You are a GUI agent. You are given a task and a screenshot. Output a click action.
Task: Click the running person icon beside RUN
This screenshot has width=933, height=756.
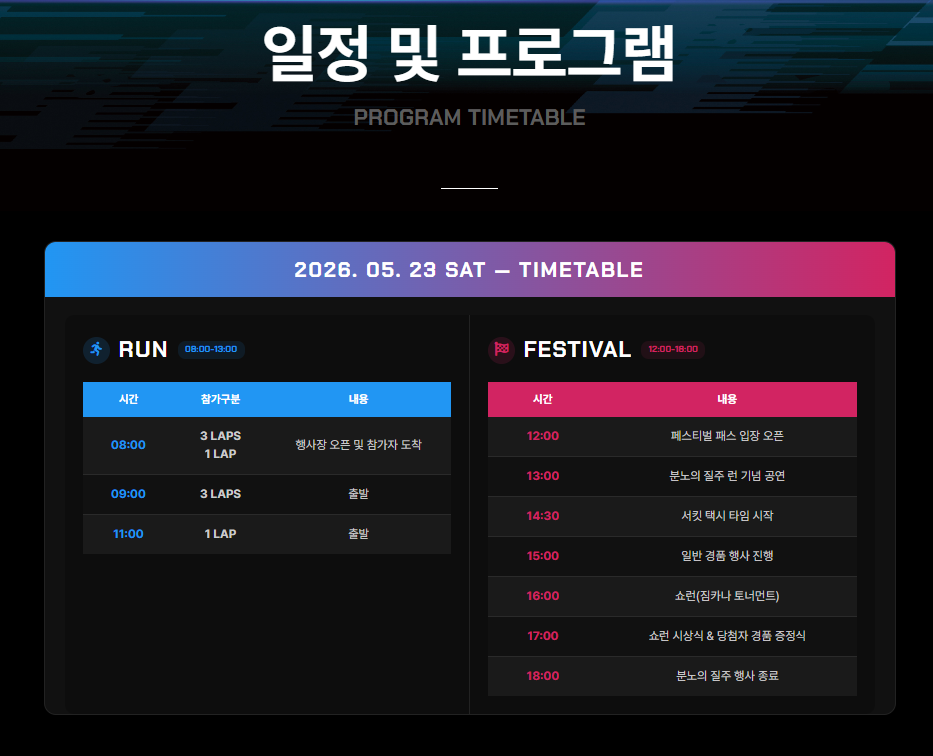tap(97, 349)
